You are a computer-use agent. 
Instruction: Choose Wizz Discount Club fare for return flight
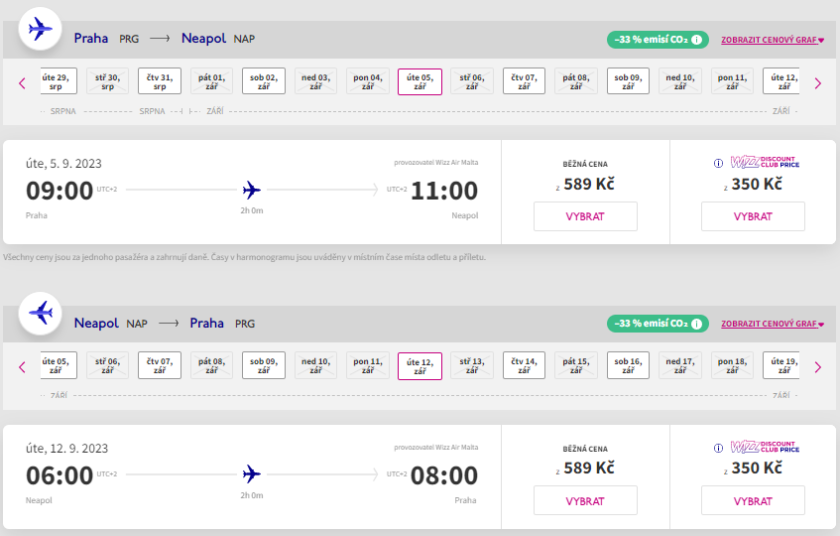pyautogui.click(x=752, y=500)
